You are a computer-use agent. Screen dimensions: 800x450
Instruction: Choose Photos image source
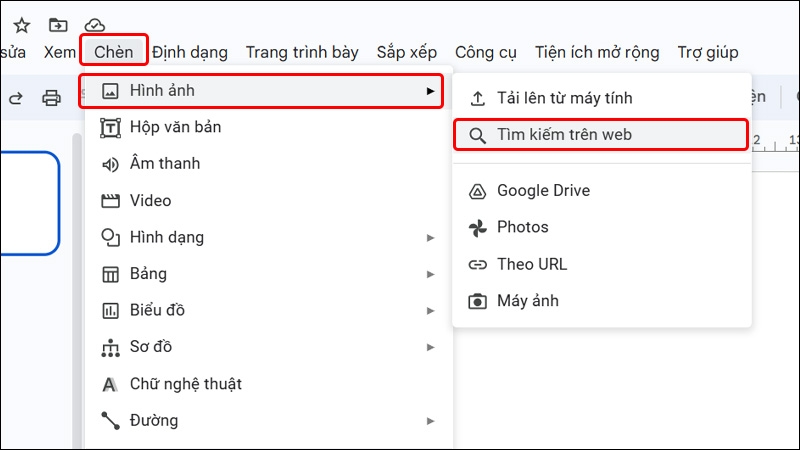pos(602,228)
